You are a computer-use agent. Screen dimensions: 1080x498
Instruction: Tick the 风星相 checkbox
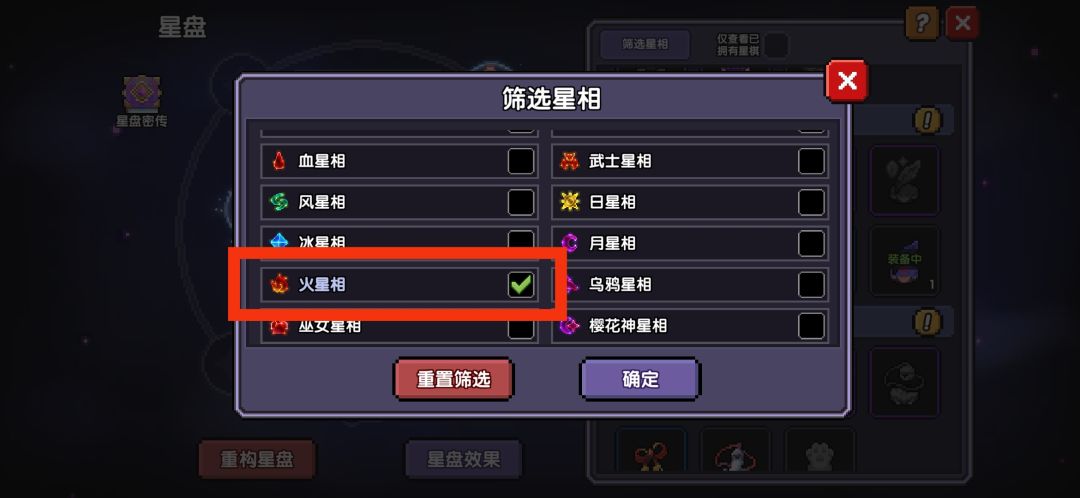(x=521, y=202)
